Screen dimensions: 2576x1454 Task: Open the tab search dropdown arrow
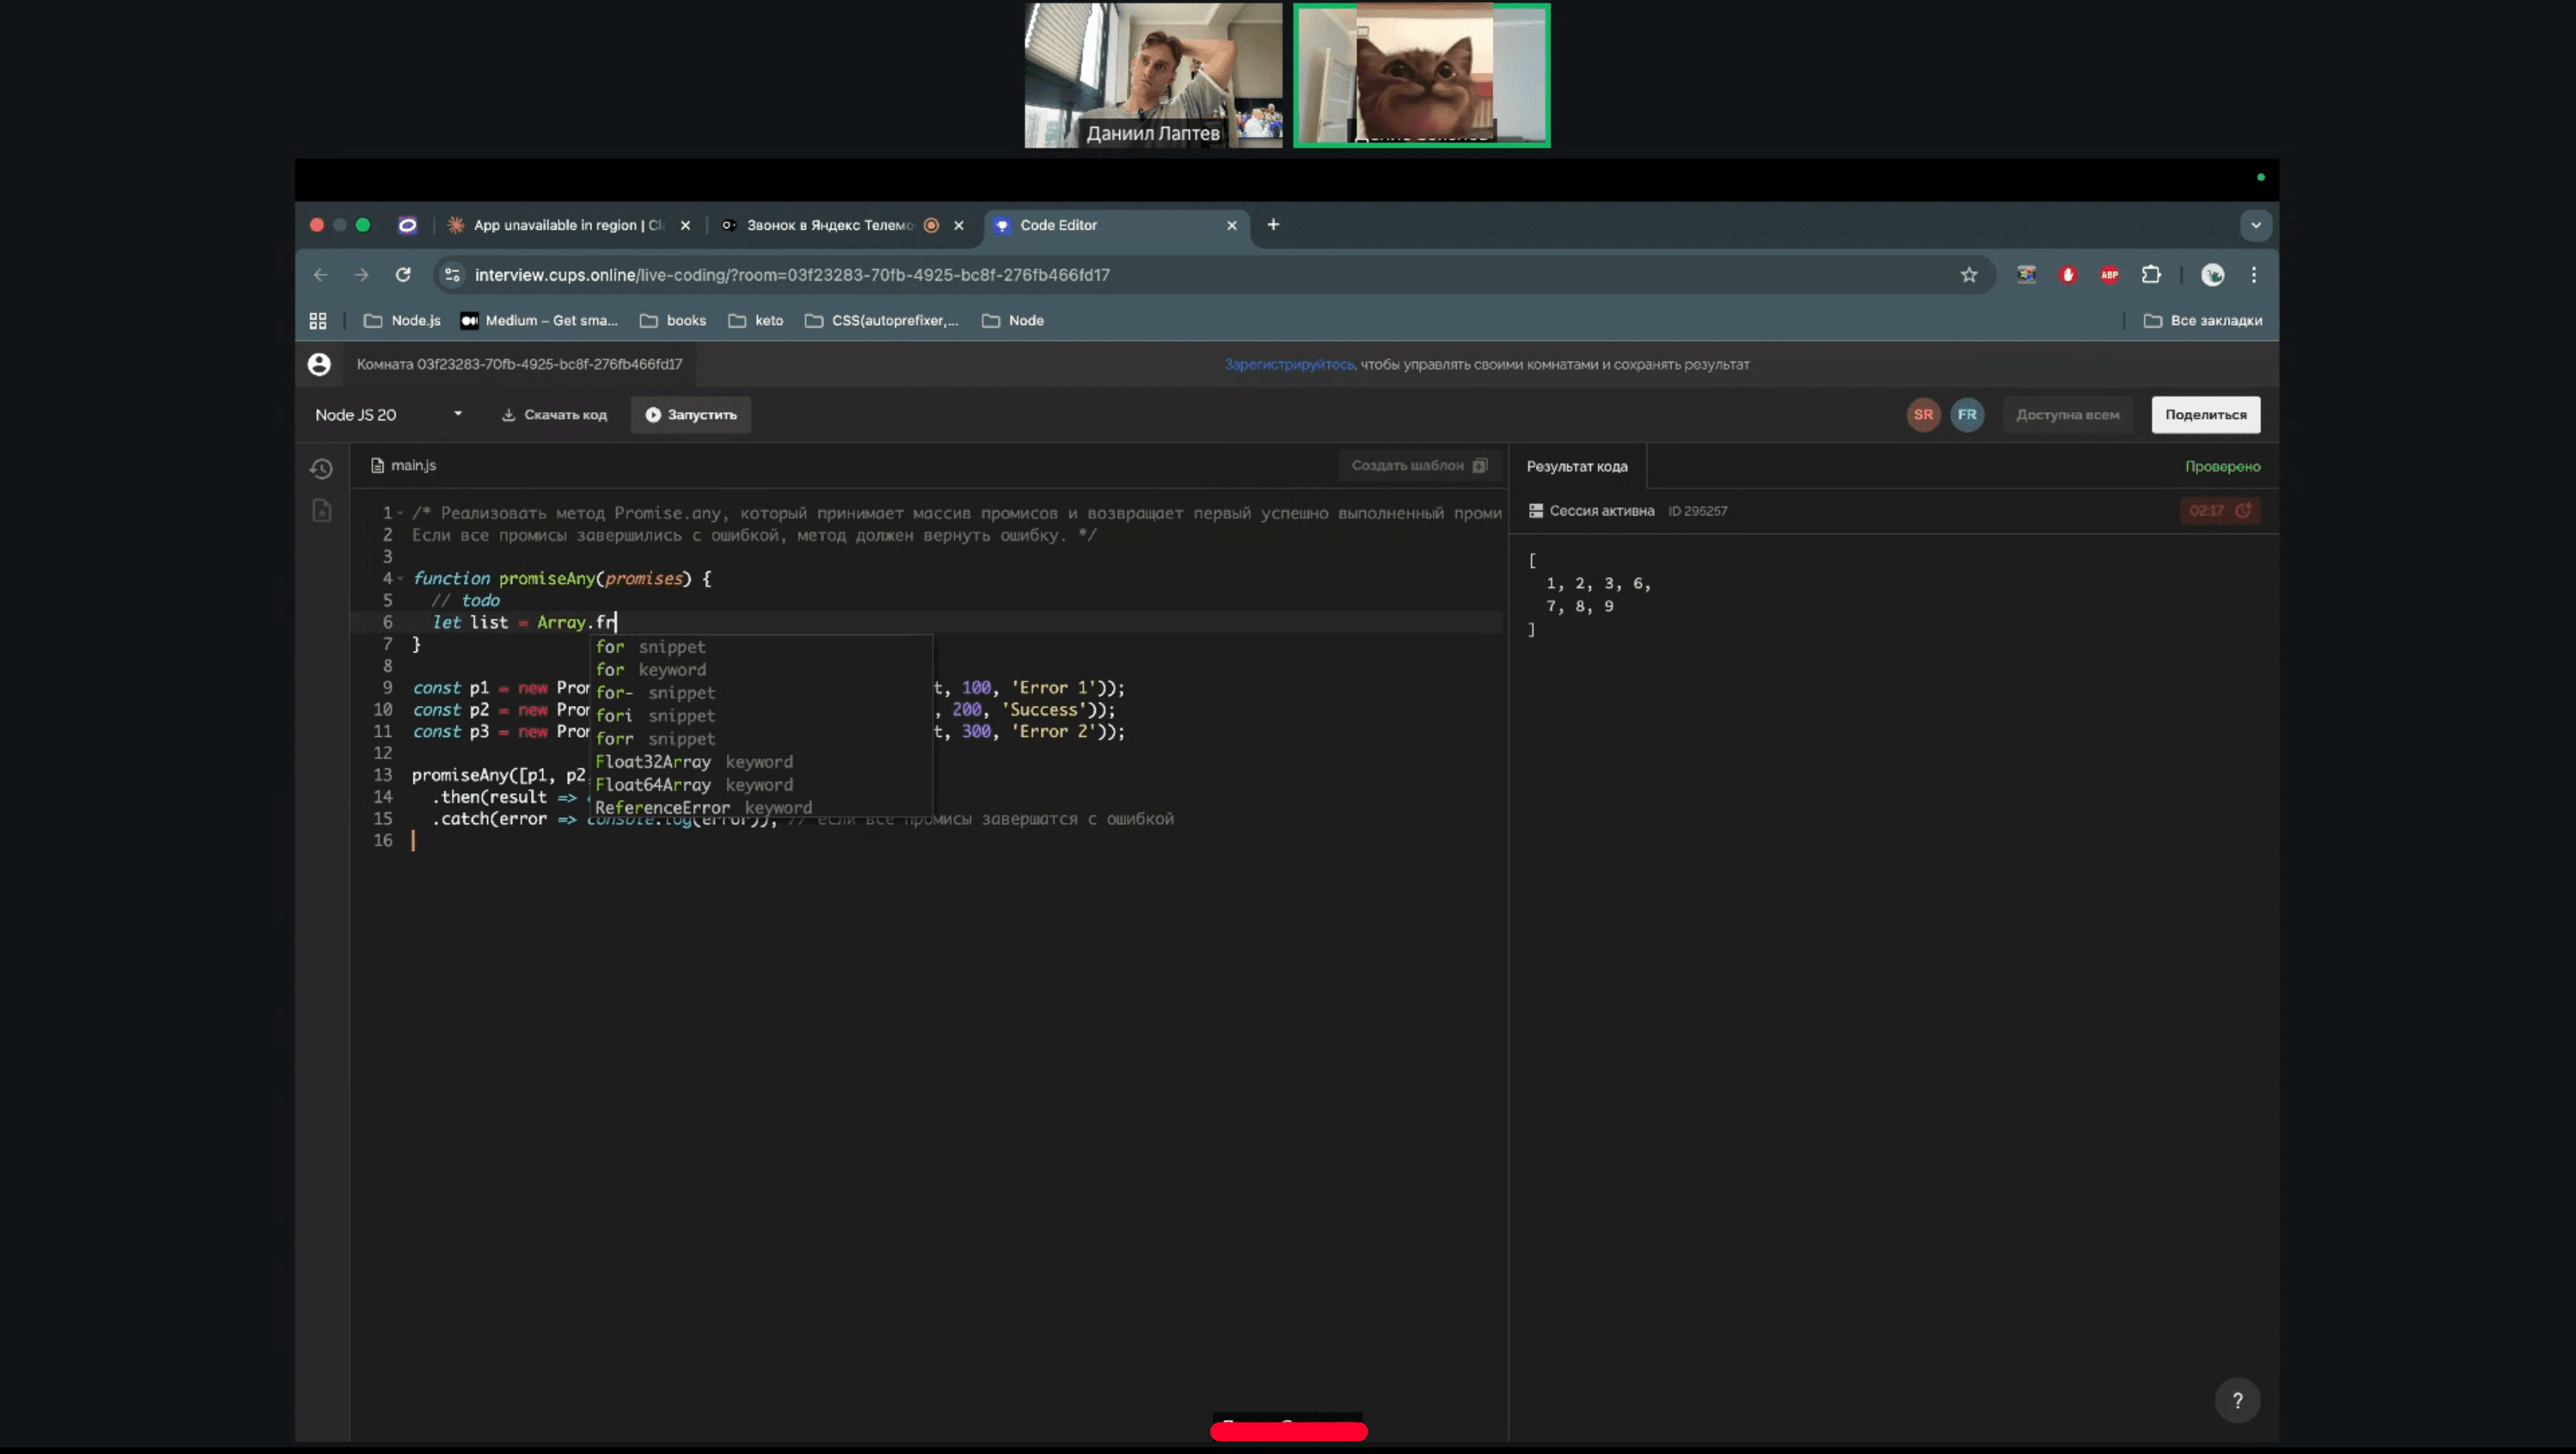[2256, 225]
